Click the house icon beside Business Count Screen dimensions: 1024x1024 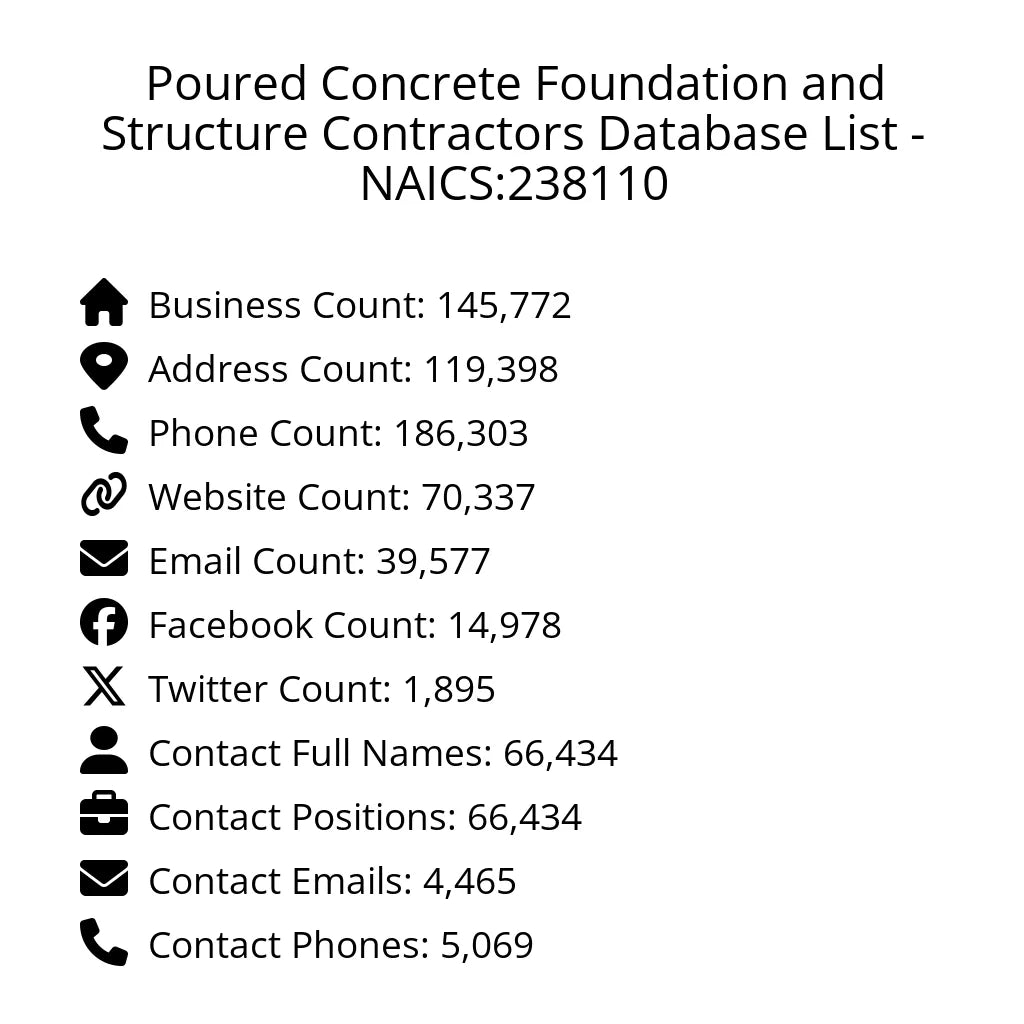pos(104,303)
